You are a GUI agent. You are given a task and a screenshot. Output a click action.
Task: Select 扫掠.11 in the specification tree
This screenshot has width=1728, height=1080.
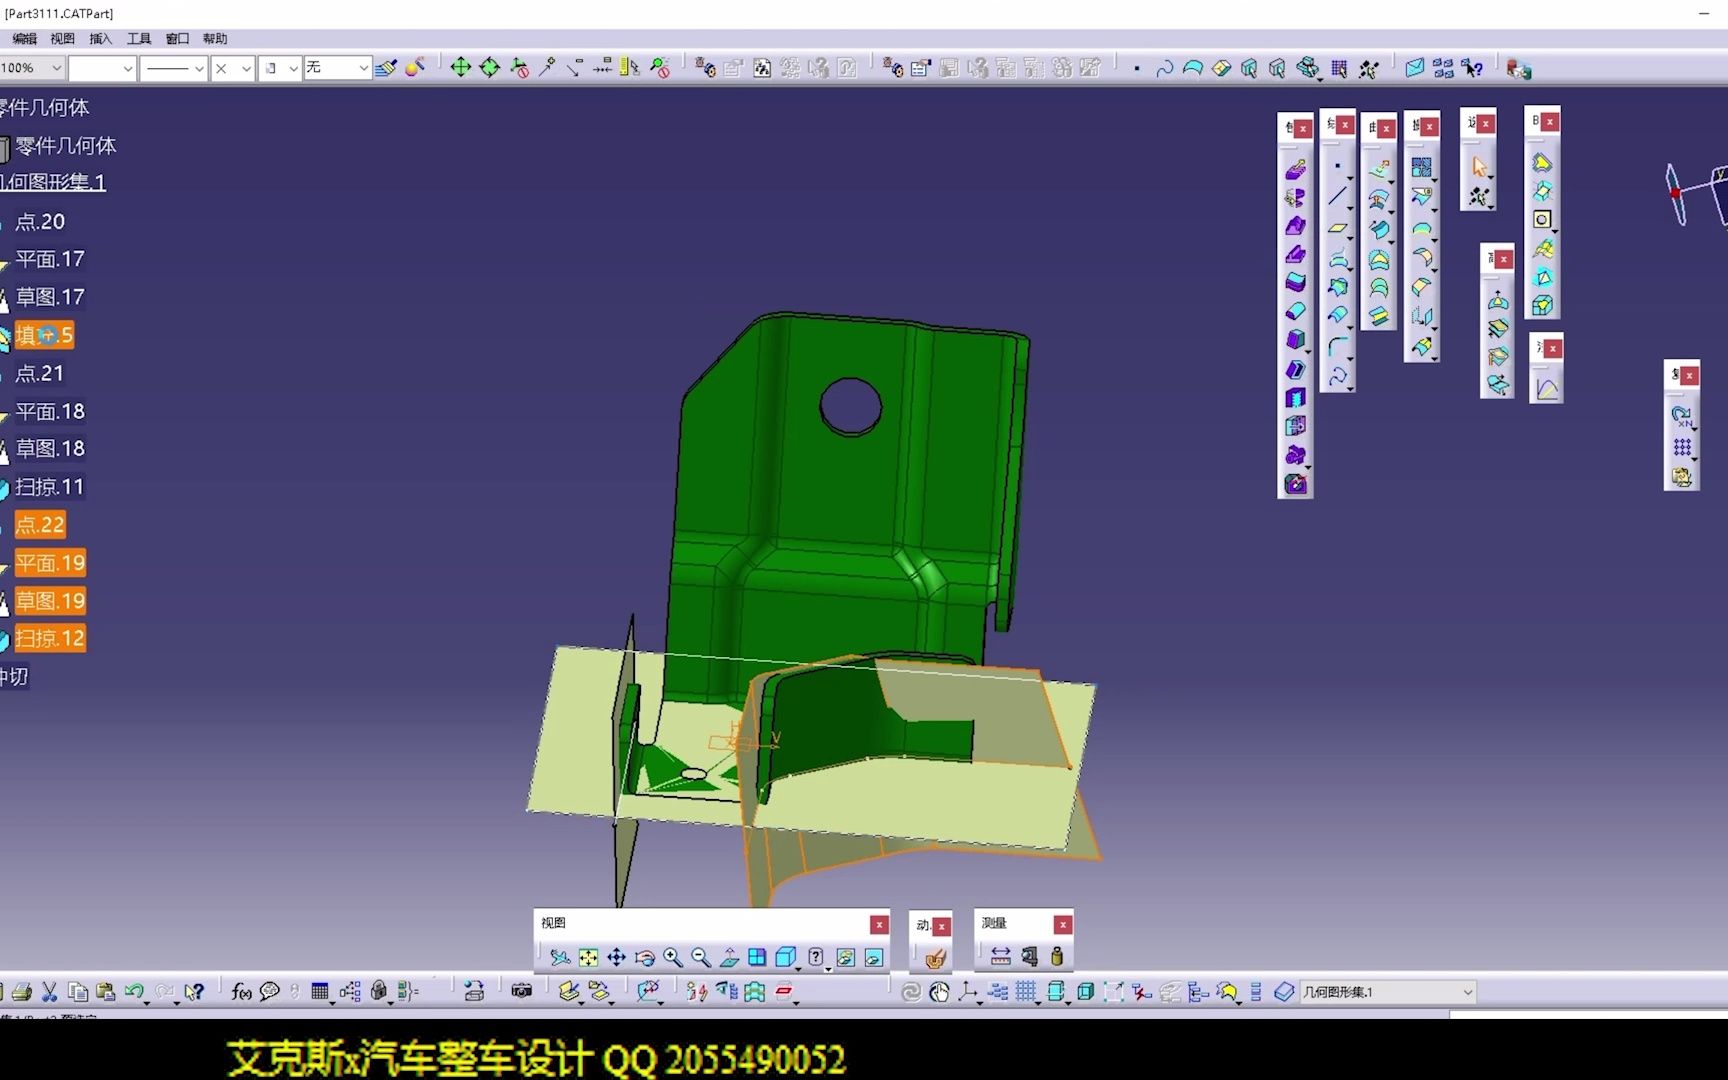click(x=50, y=488)
